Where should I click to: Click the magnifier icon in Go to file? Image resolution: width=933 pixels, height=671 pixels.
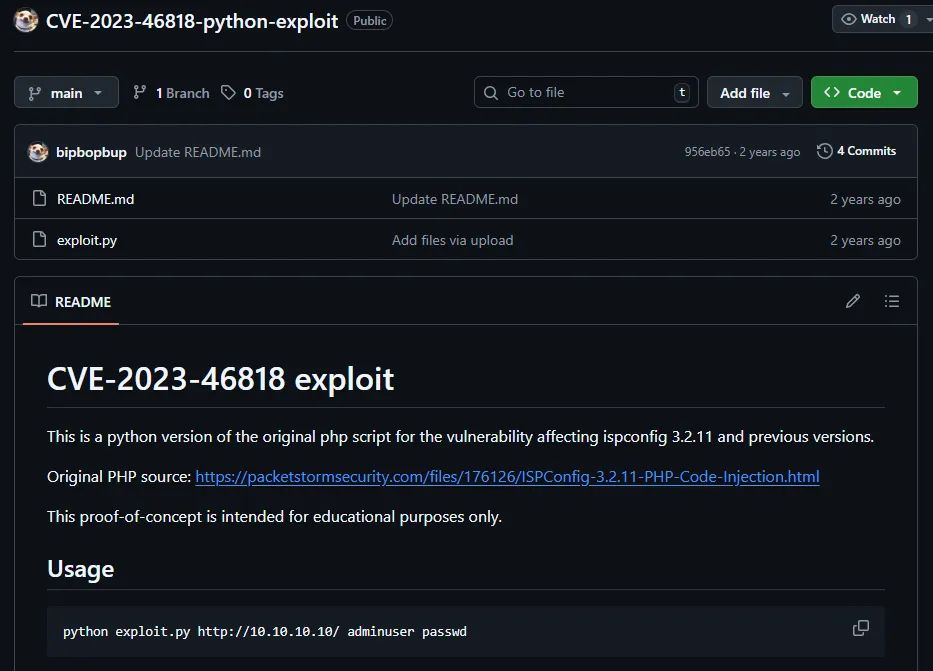click(x=491, y=93)
